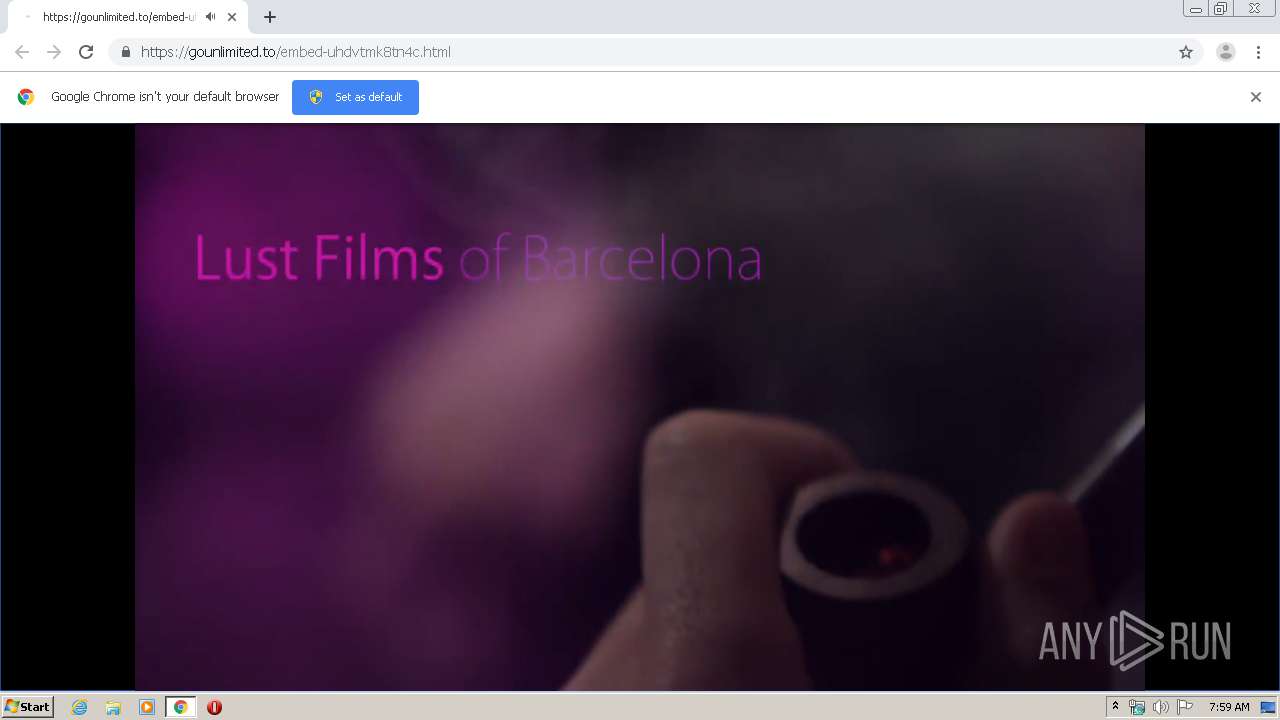Image resolution: width=1280 pixels, height=720 pixels.
Task: Open the Windows Start menu
Action: point(27,707)
